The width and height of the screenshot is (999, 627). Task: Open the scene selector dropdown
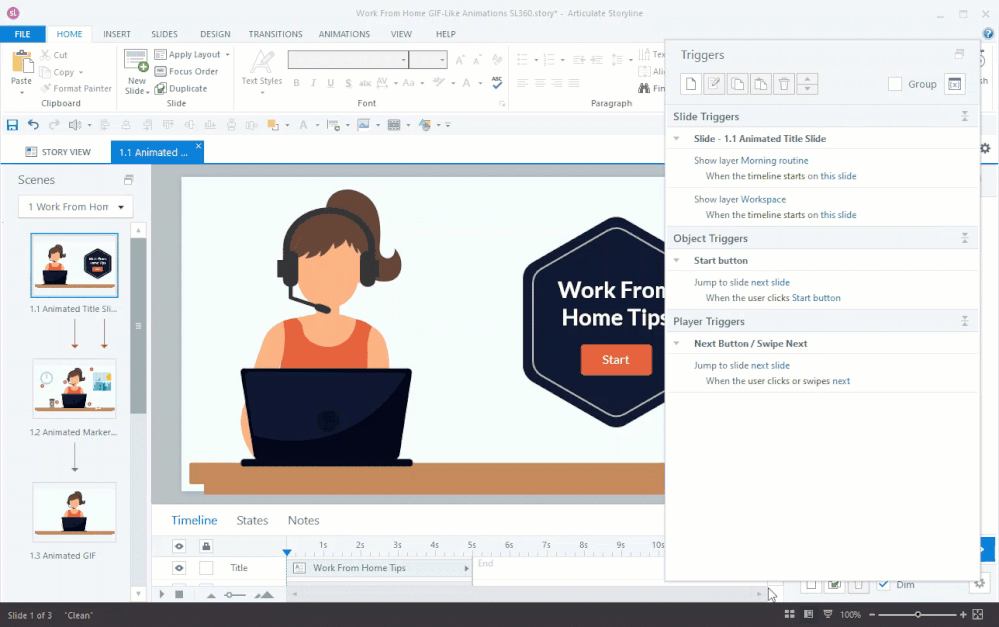tap(75, 207)
